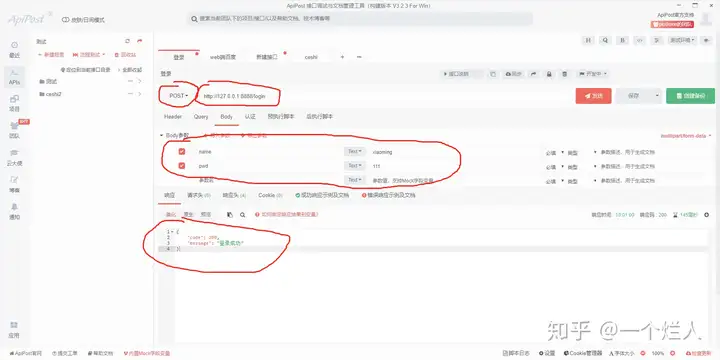This screenshot has height=360, width=720.
Task: Open the 通知 notifications sidebar icon
Action: click(14, 212)
